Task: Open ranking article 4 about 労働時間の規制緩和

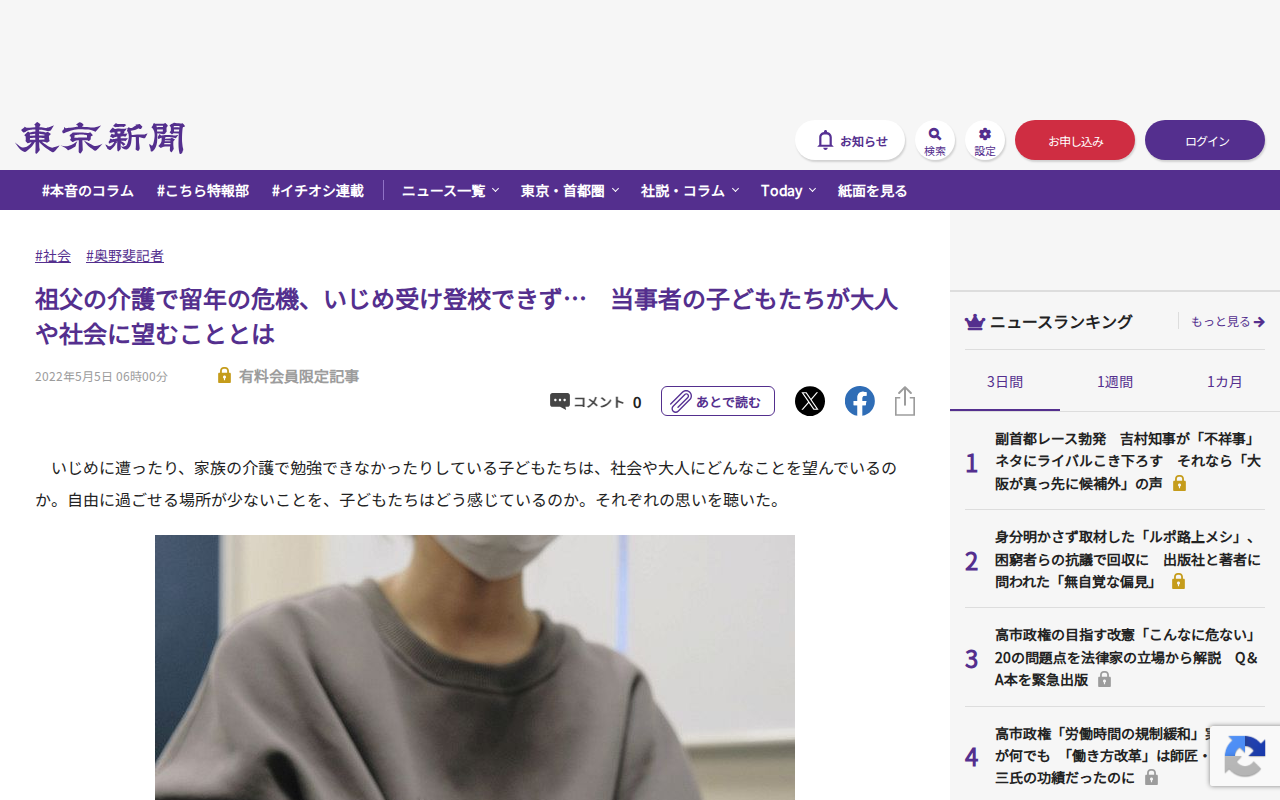Action: (1102, 755)
